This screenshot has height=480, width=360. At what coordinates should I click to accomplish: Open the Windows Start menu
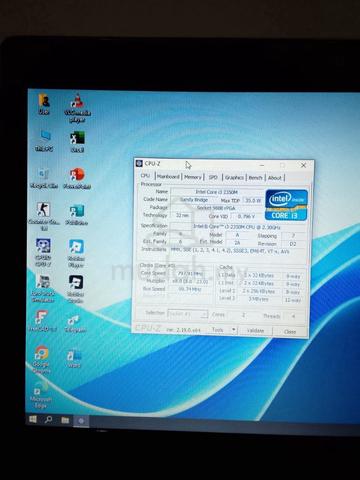[x=33, y=419]
